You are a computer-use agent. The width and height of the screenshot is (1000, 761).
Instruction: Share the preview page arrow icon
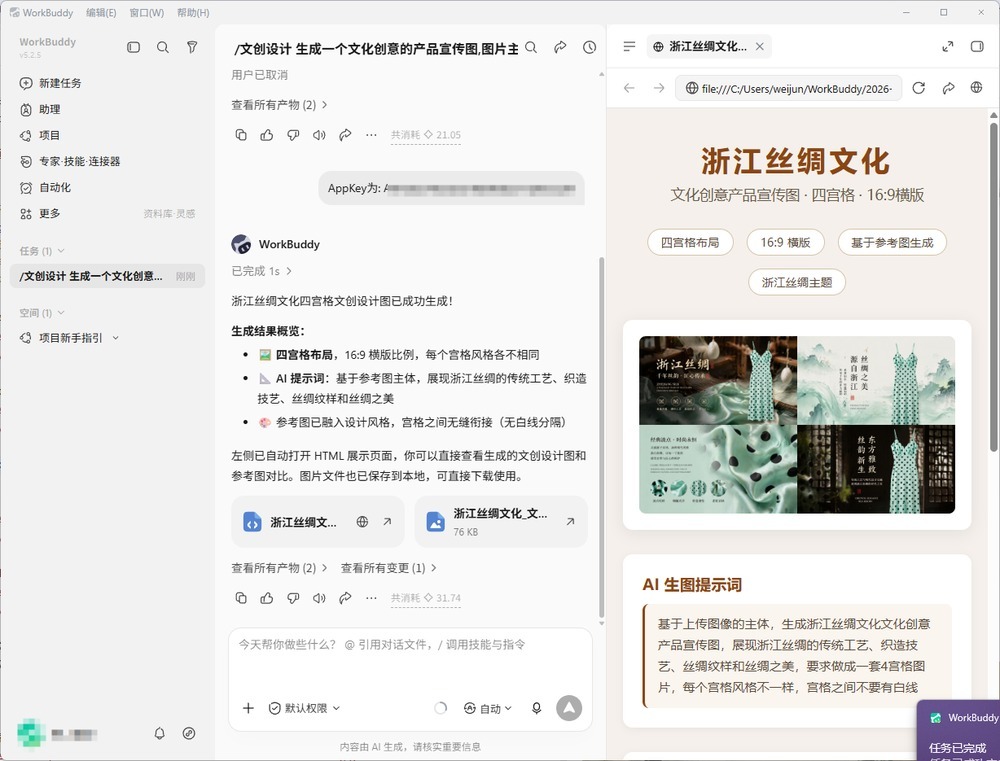coord(948,88)
